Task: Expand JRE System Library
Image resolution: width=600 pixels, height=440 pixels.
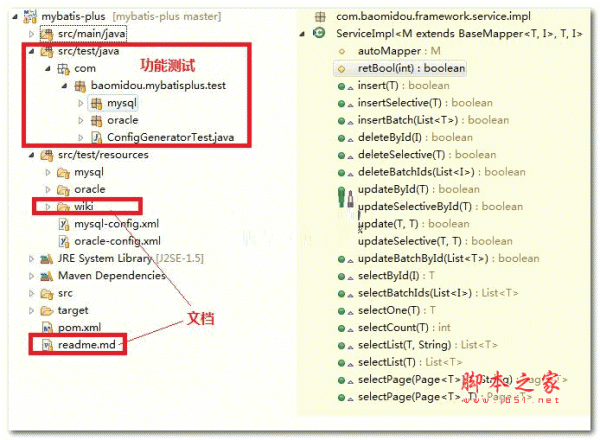Action: [x=31, y=259]
